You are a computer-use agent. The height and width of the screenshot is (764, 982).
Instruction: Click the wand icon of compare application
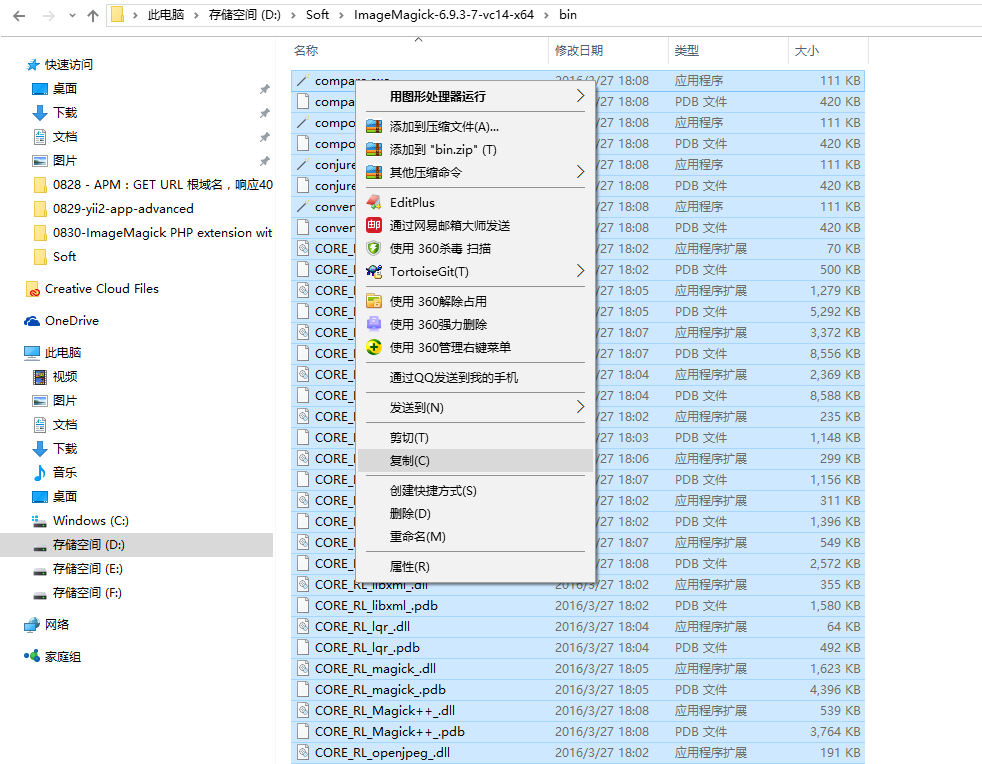(x=303, y=80)
